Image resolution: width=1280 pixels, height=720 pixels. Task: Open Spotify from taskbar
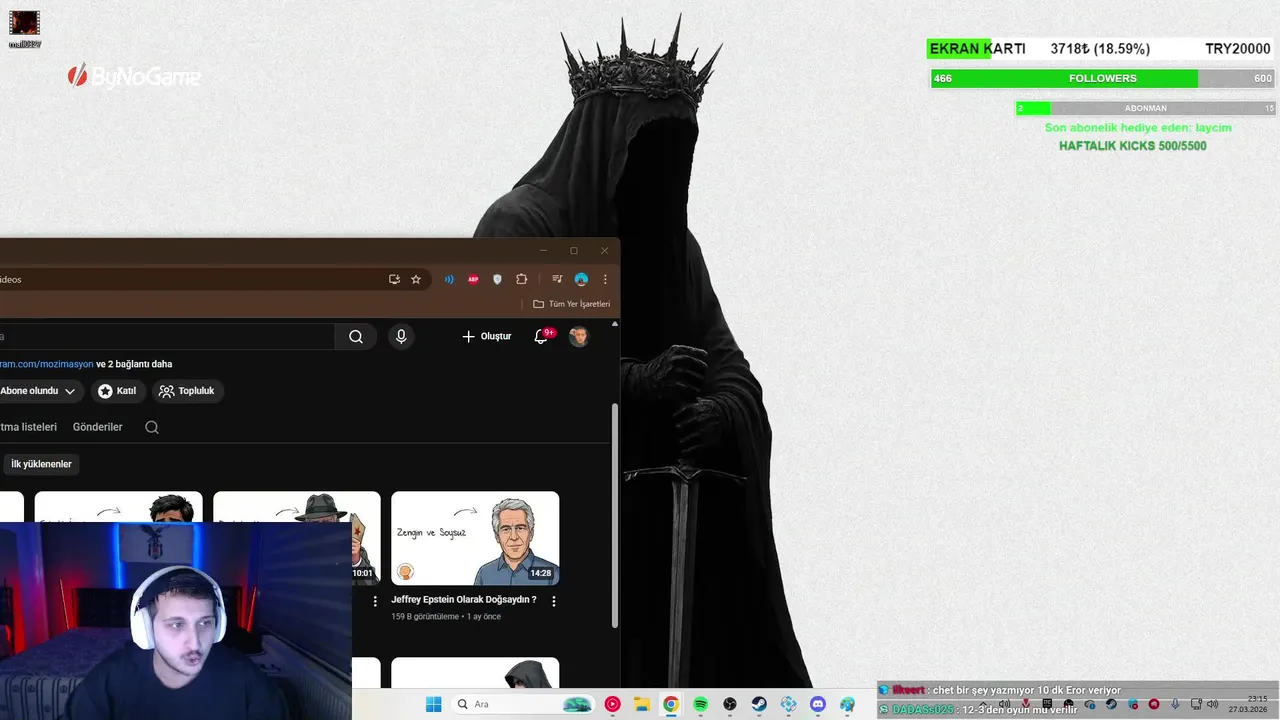click(700, 704)
